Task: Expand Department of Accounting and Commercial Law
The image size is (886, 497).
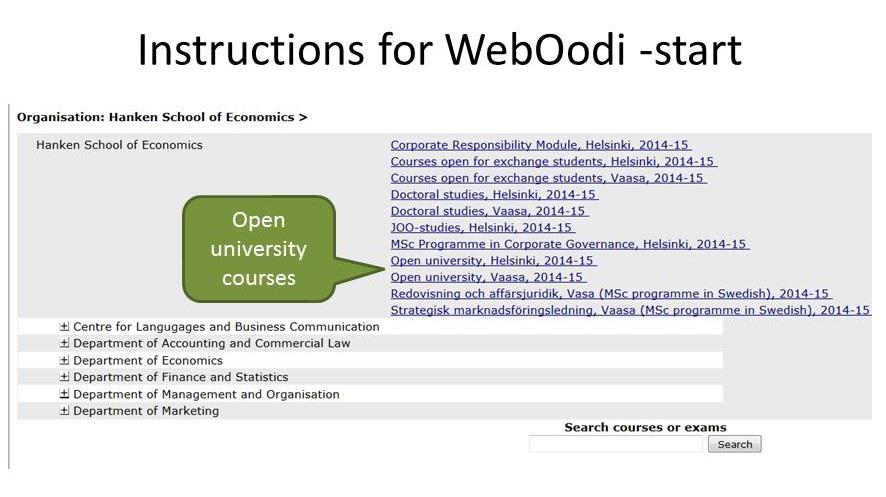Action: point(65,344)
